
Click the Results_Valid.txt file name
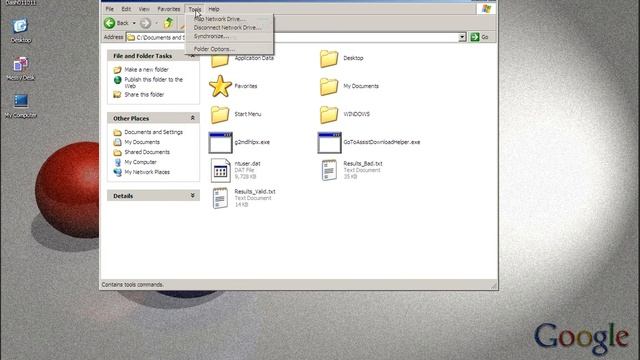255,191
